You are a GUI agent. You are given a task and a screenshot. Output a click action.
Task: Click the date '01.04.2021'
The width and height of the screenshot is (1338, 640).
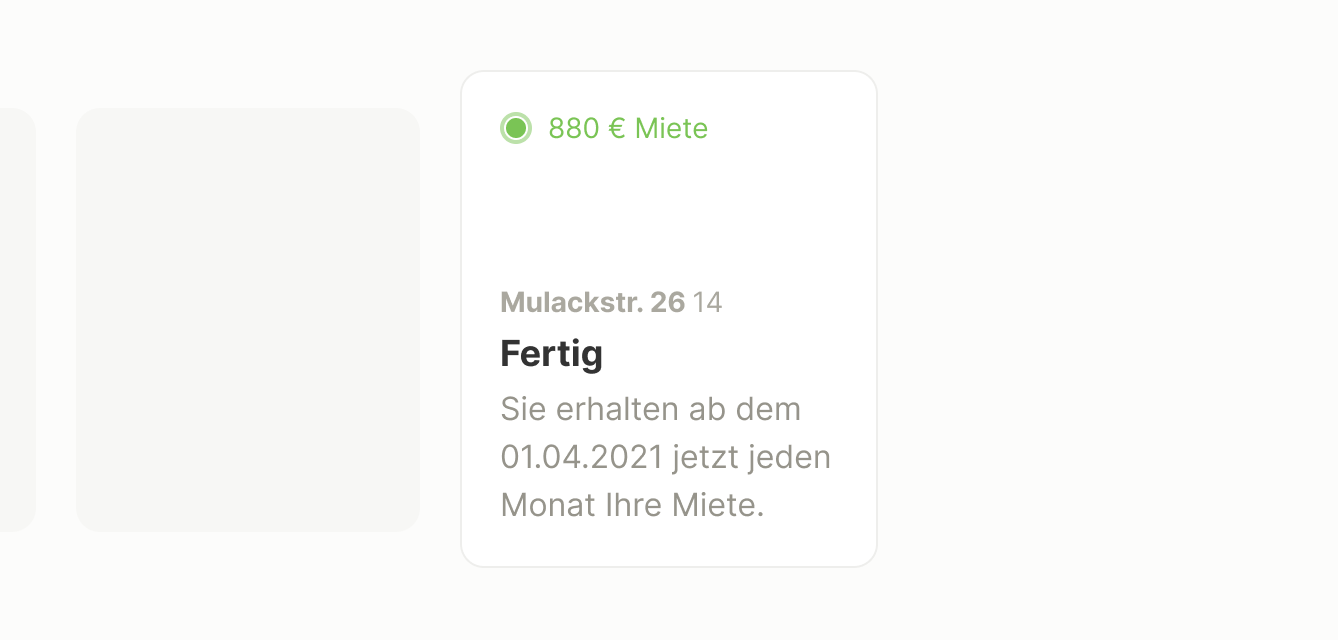(582, 457)
